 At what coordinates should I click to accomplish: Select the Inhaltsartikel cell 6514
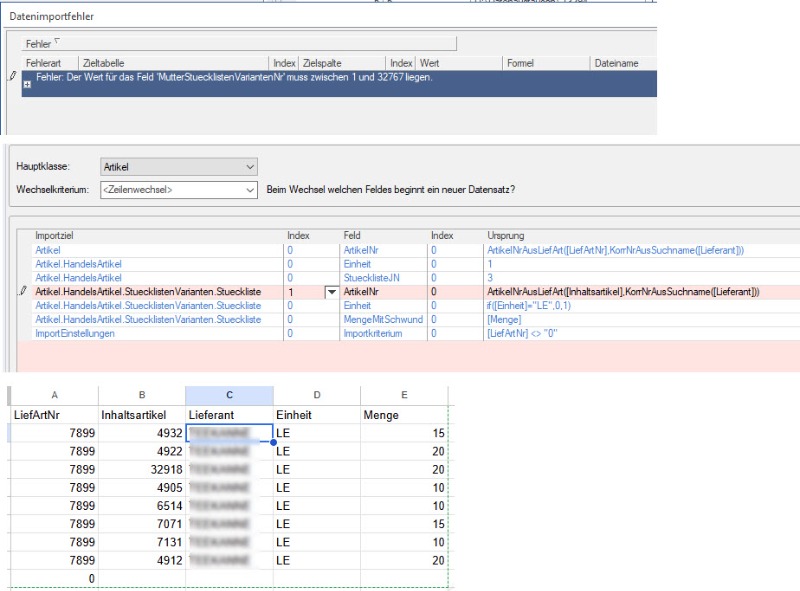(x=142, y=506)
